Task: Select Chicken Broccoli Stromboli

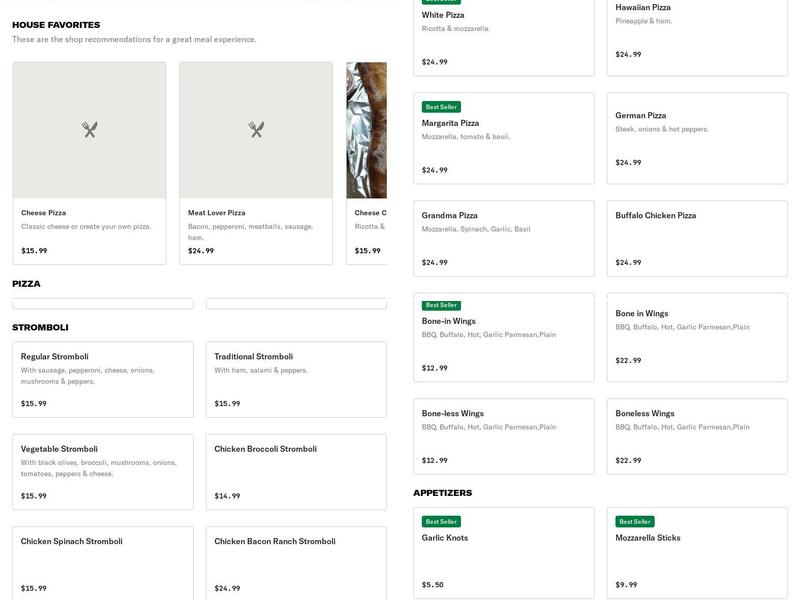Action: coord(295,471)
